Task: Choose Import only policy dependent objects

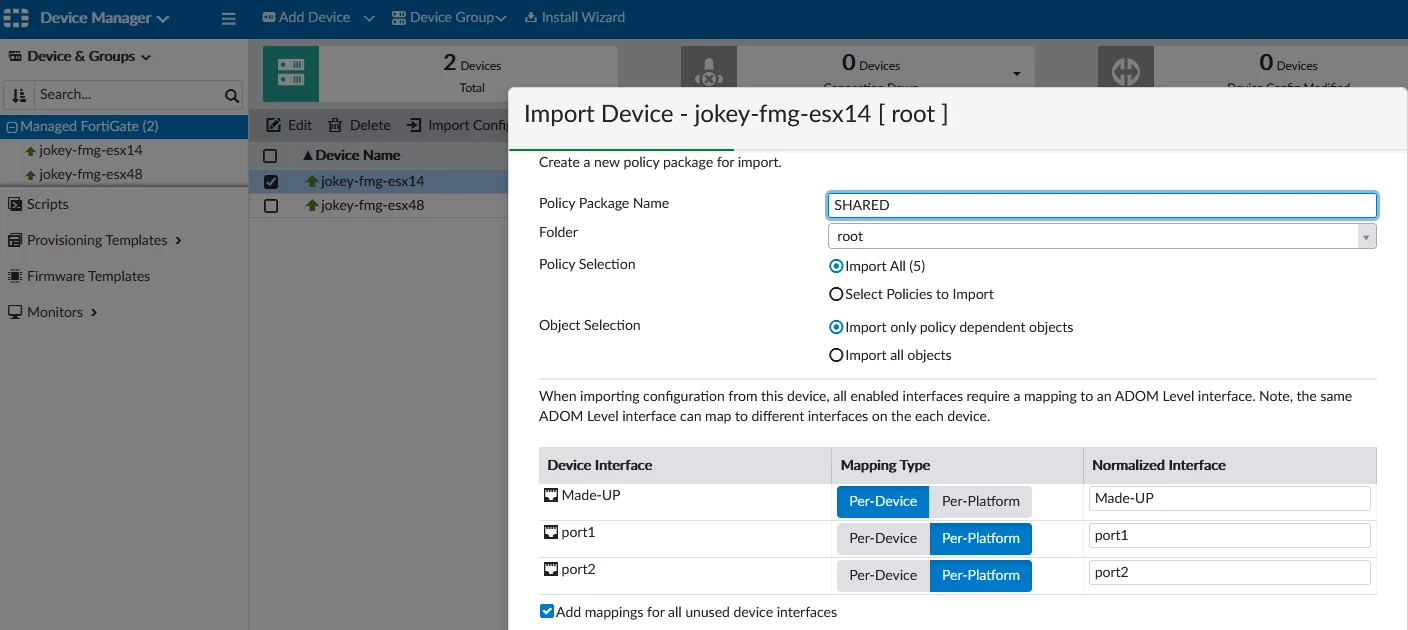Action: point(836,327)
